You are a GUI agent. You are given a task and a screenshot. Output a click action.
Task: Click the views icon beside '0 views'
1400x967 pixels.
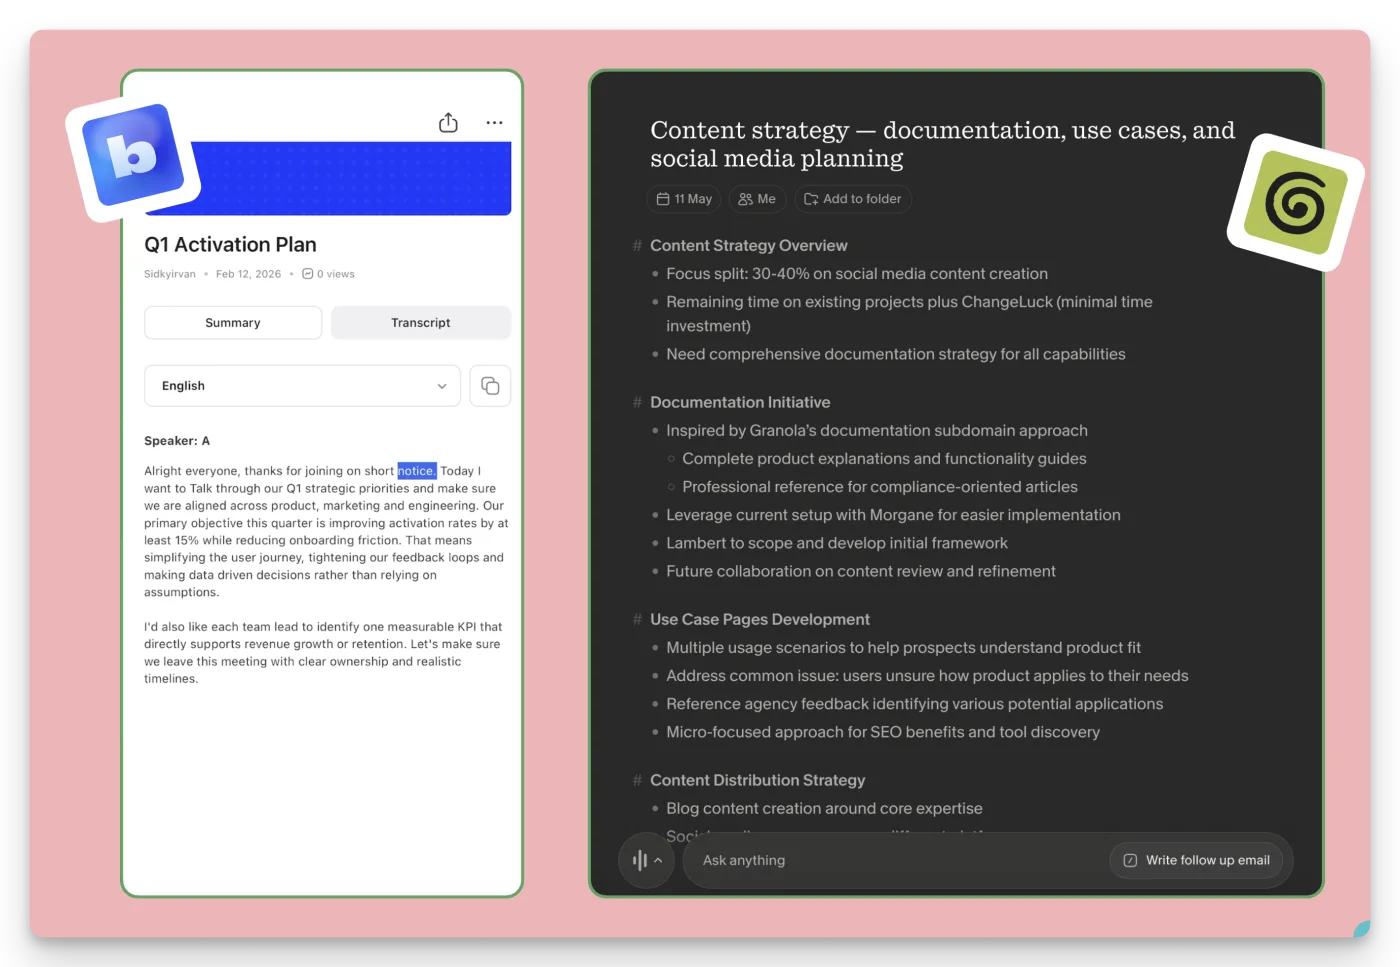click(307, 274)
